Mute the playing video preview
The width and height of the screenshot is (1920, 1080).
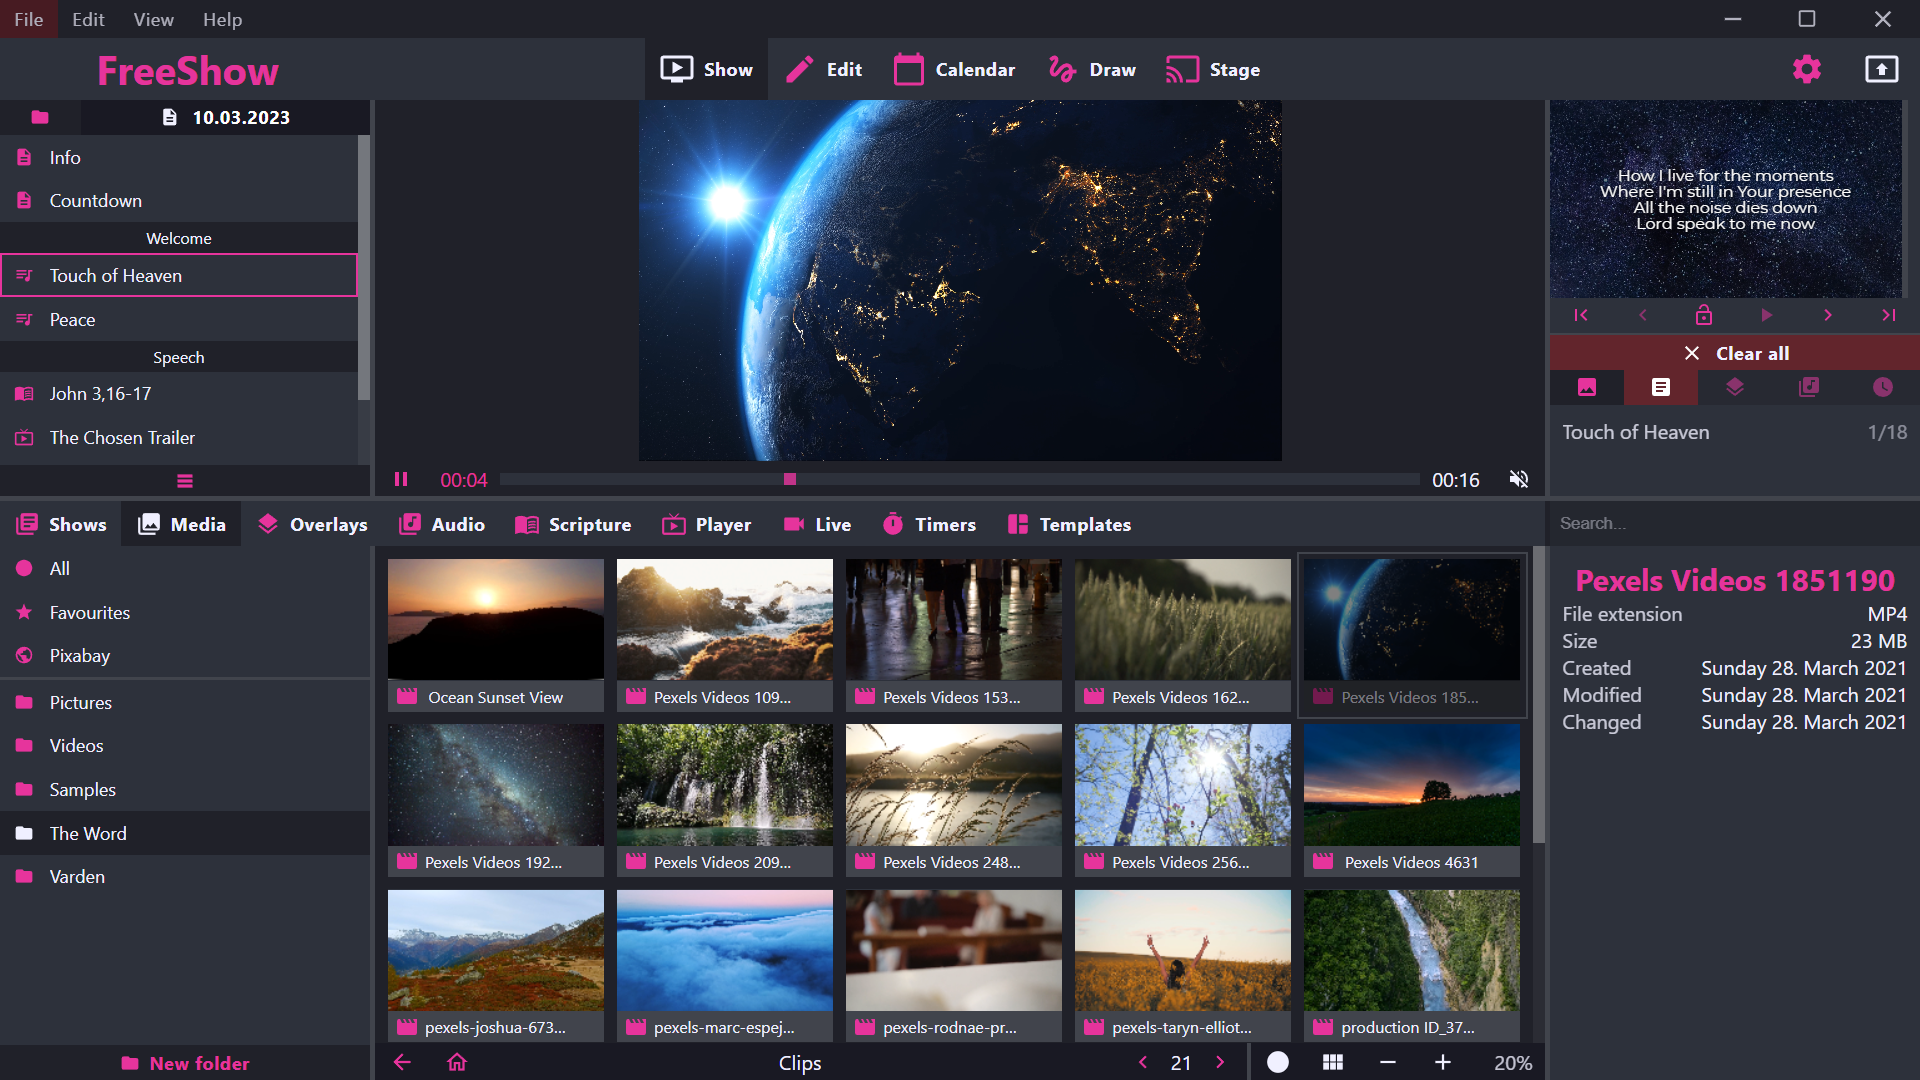coord(1518,479)
